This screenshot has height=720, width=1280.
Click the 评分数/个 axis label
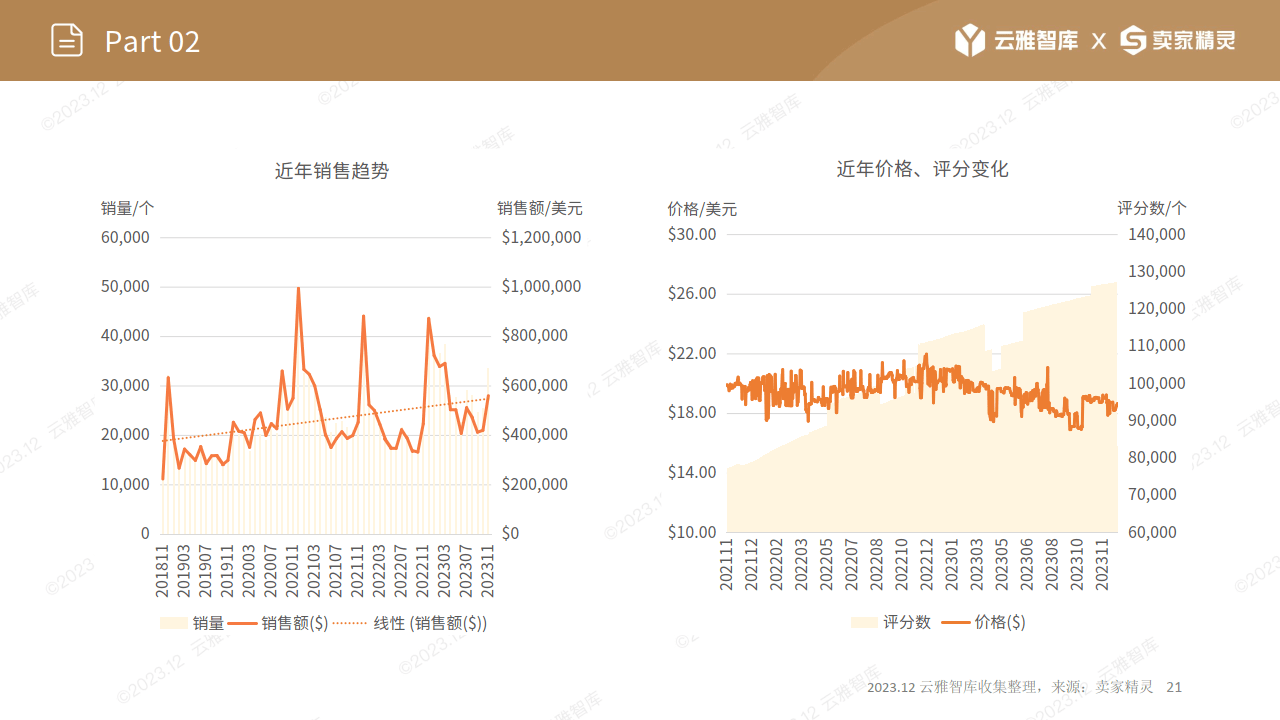[x=1152, y=208]
